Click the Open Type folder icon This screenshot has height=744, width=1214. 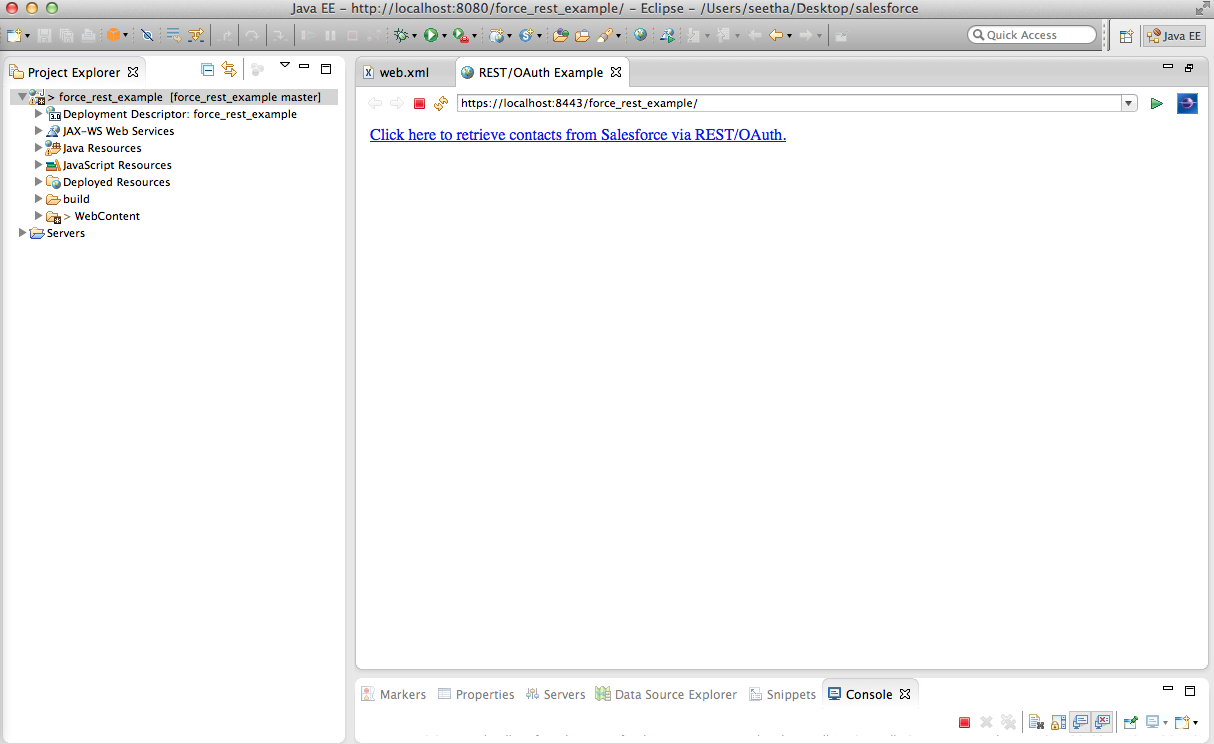tap(561, 35)
